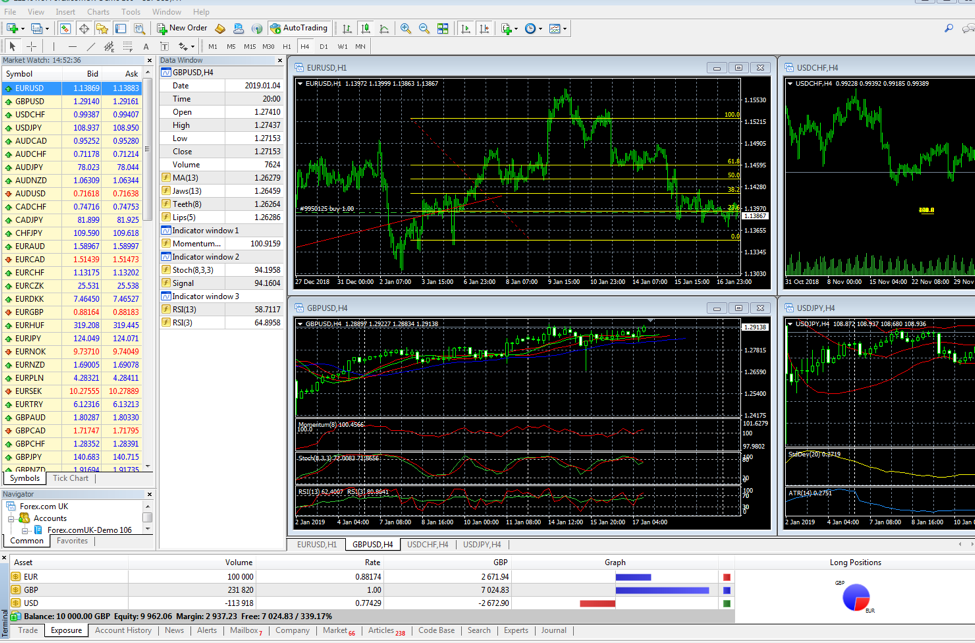Click the Long Positions pie chart

856,598
